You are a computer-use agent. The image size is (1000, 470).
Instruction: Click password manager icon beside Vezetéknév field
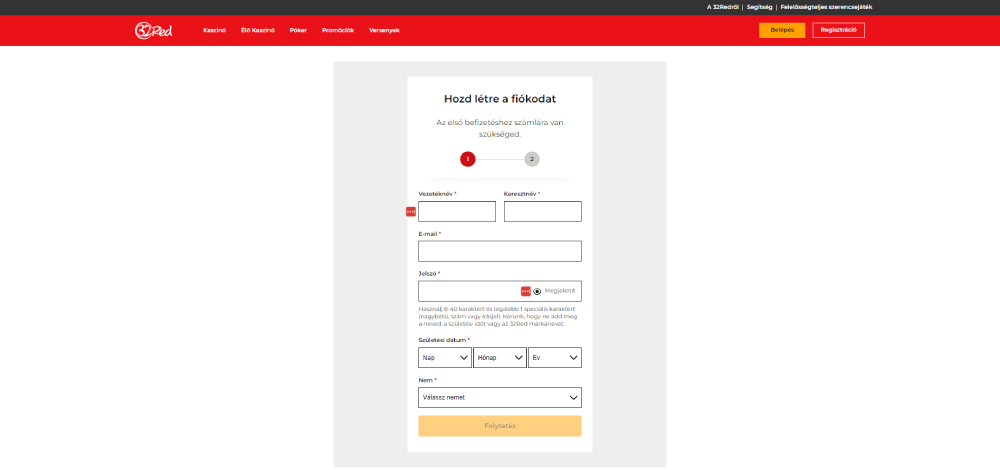410,212
